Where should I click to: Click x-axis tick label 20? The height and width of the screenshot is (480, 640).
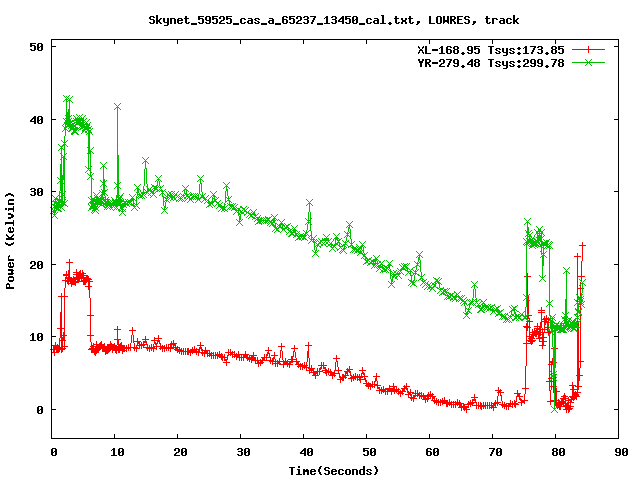pos(180,452)
